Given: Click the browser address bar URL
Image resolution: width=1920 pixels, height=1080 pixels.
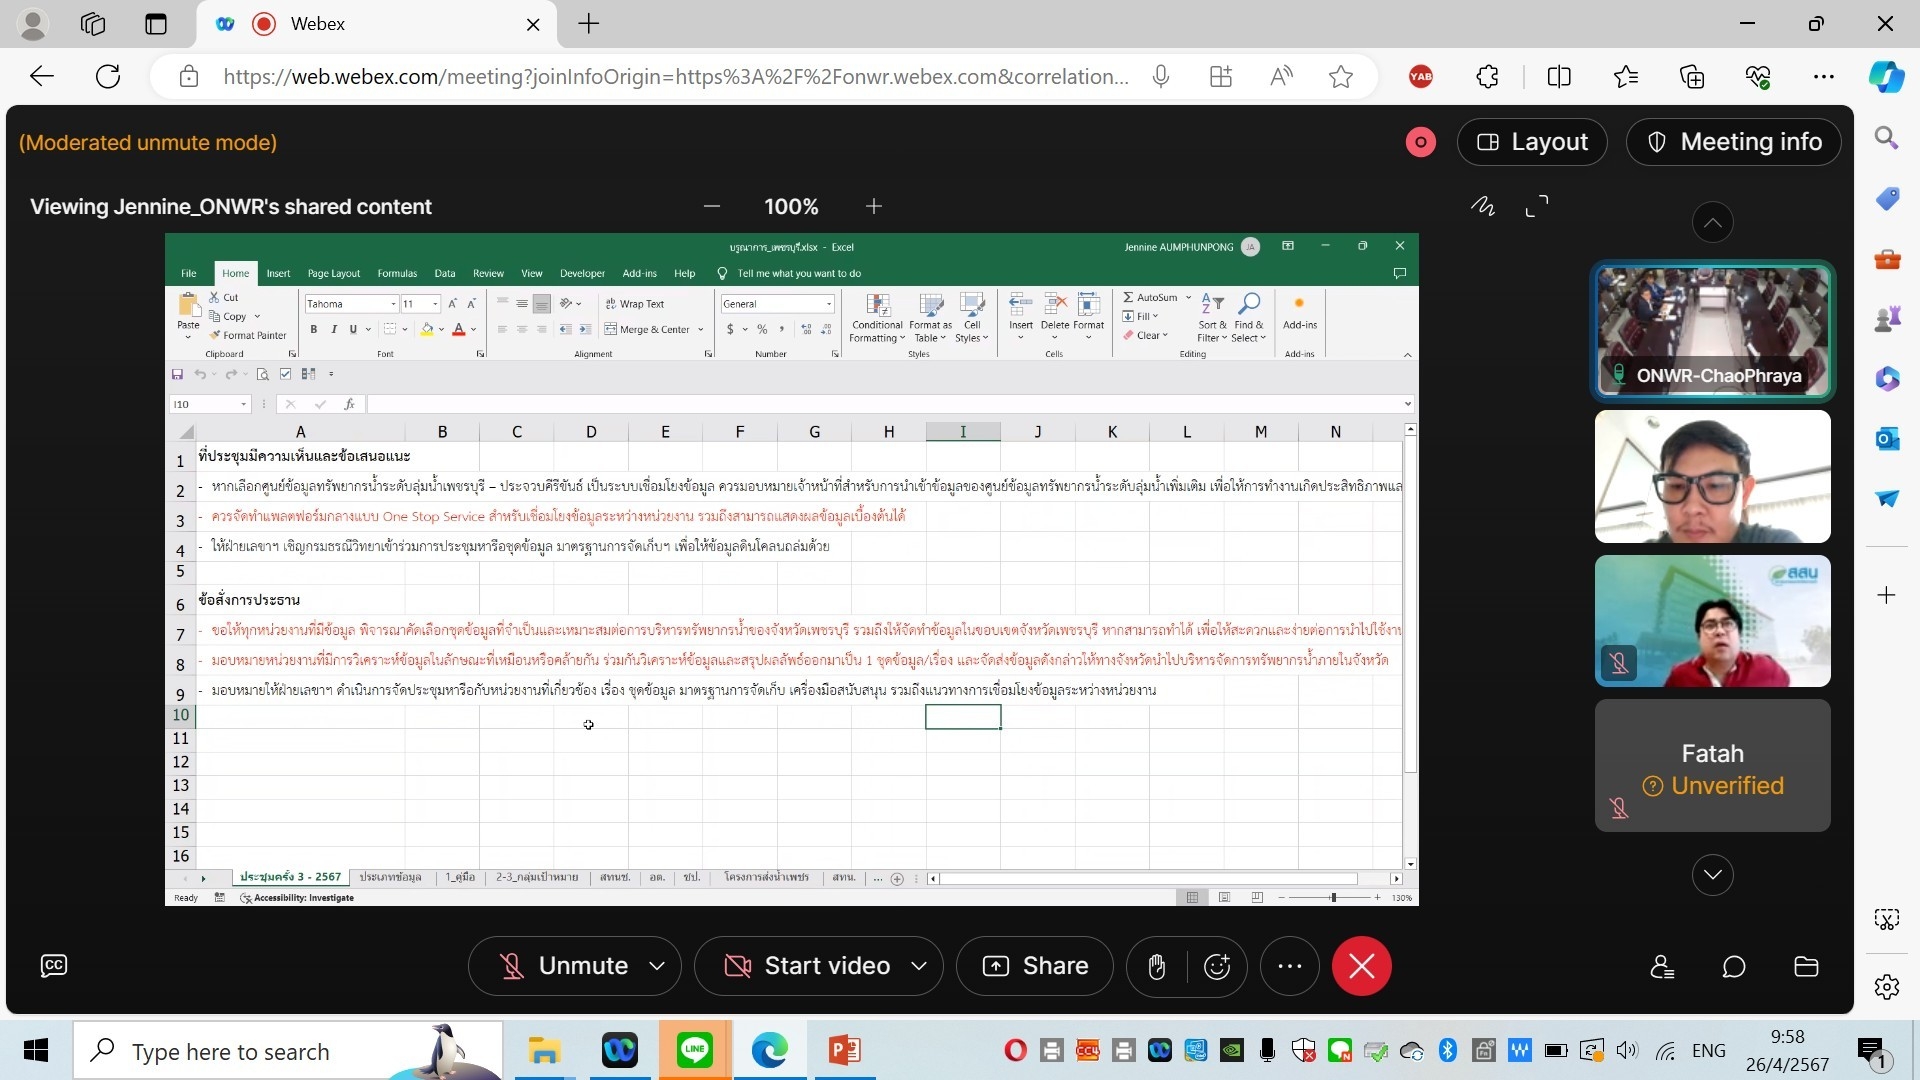Looking at the screenshot, I should tap(676, 77).
